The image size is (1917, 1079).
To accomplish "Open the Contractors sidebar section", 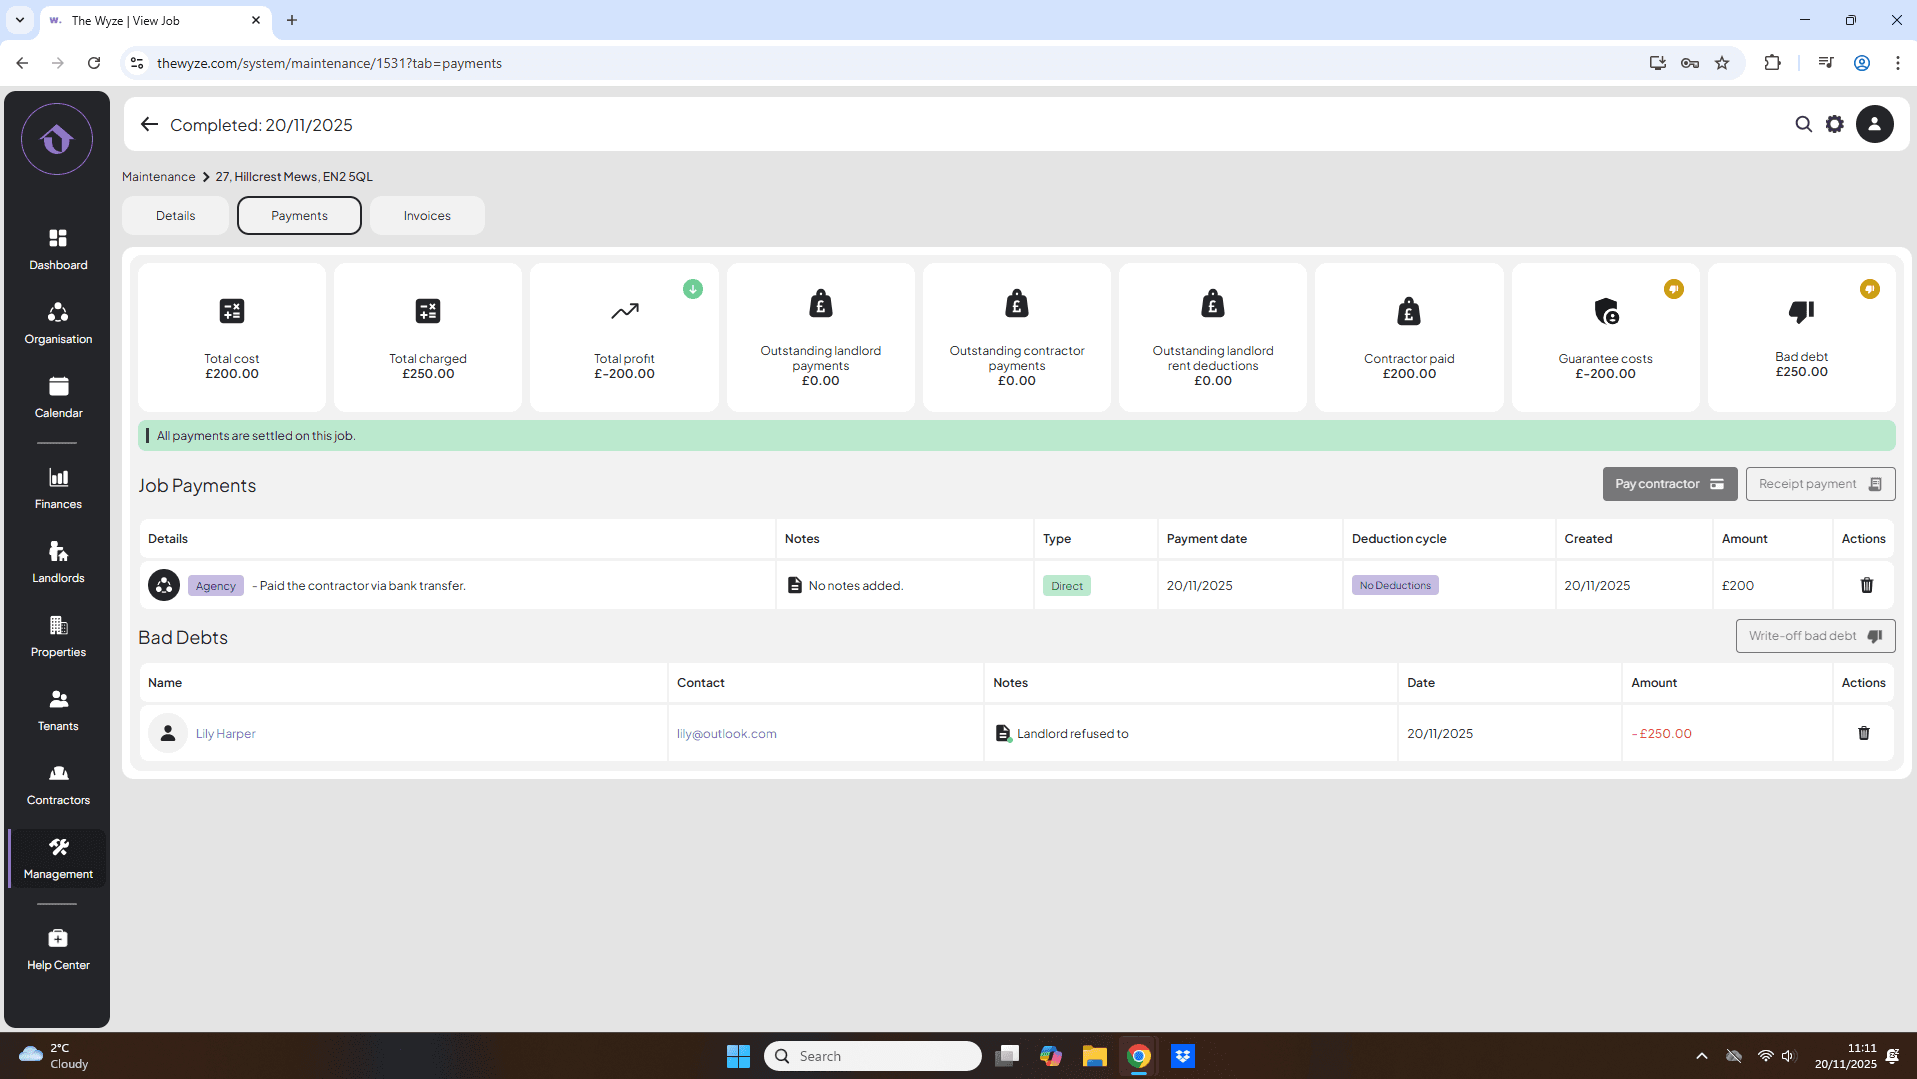I will (x=58, y=784).
